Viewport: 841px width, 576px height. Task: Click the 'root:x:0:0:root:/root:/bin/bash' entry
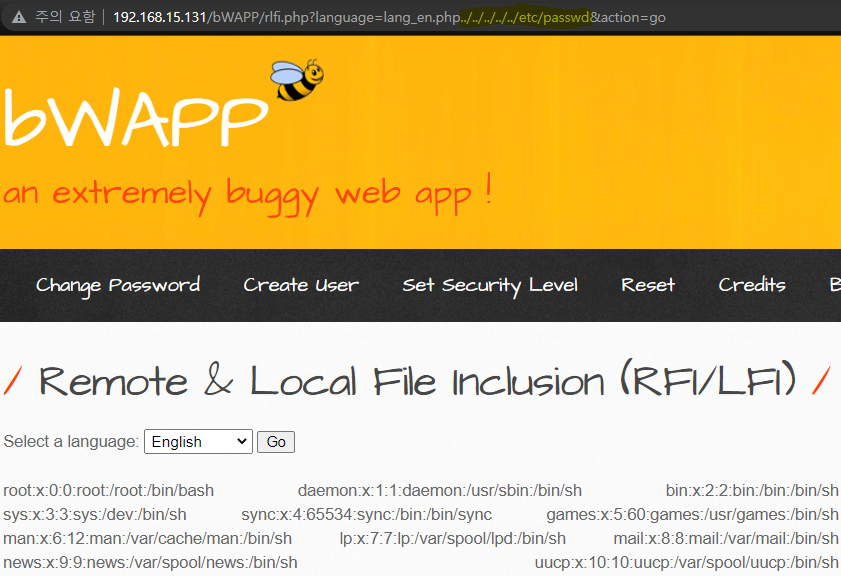pos(108,490)
